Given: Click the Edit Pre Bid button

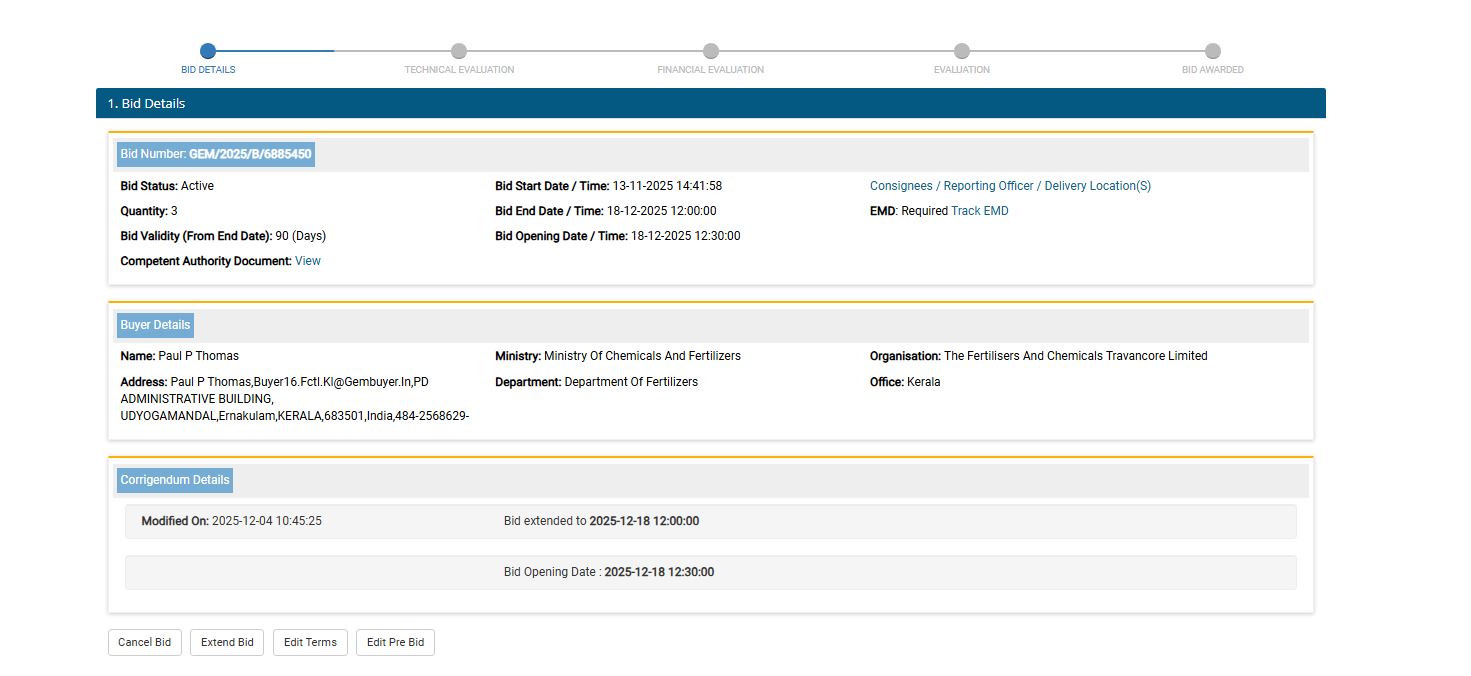Looking at the screenshot, I should click(395, 642).
